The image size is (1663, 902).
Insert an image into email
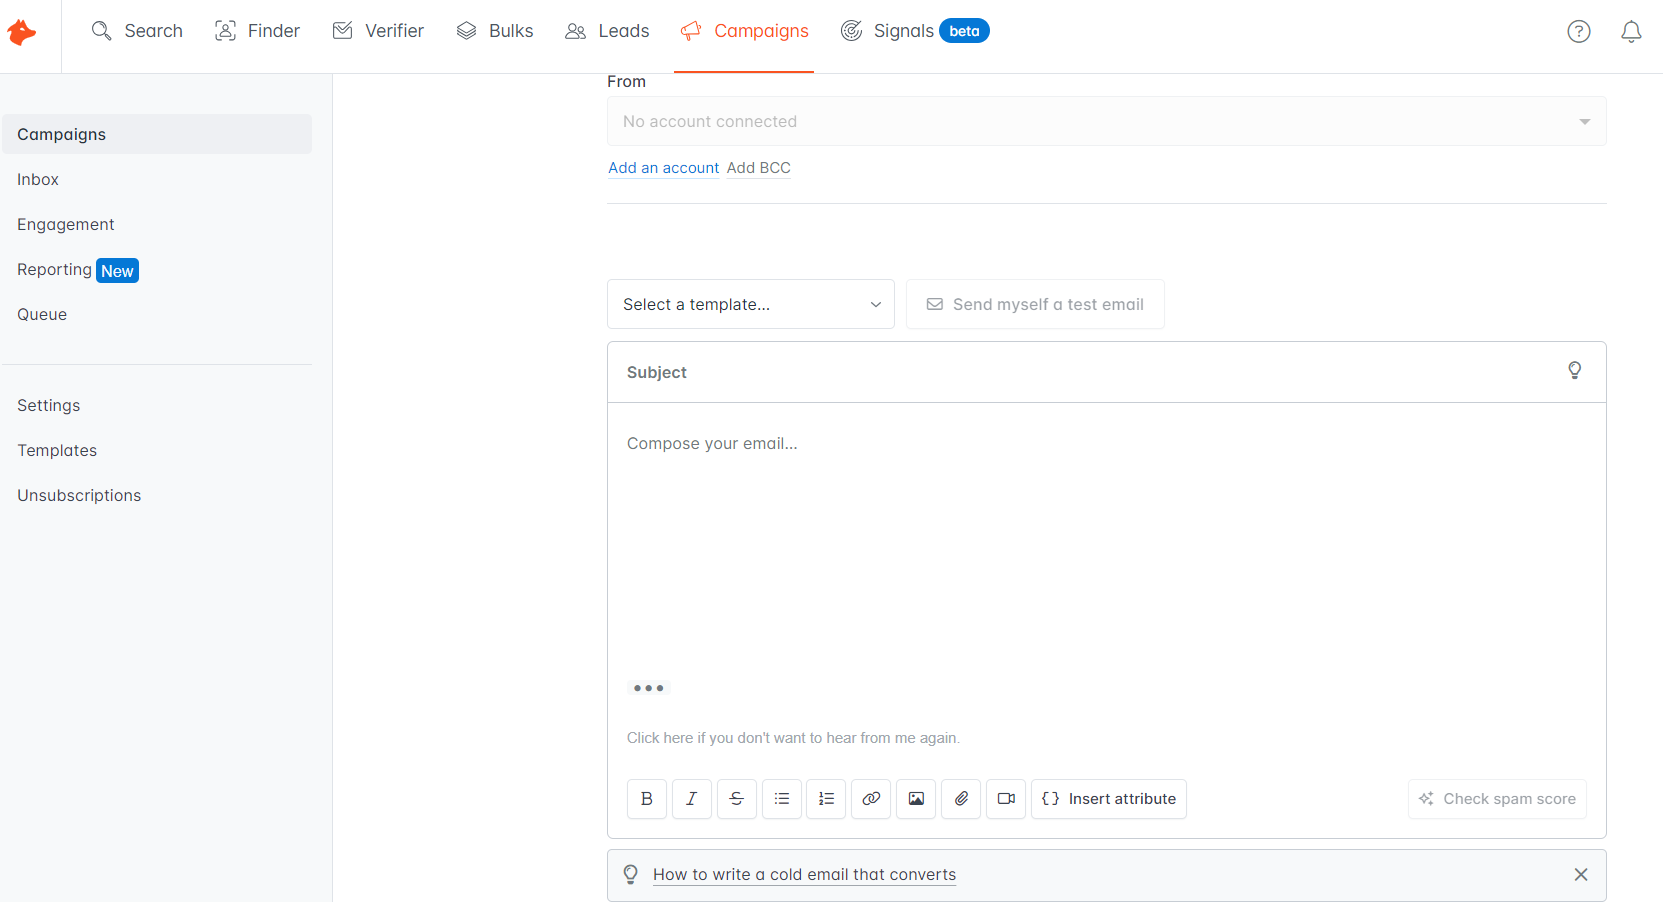[x=916, y=799]
